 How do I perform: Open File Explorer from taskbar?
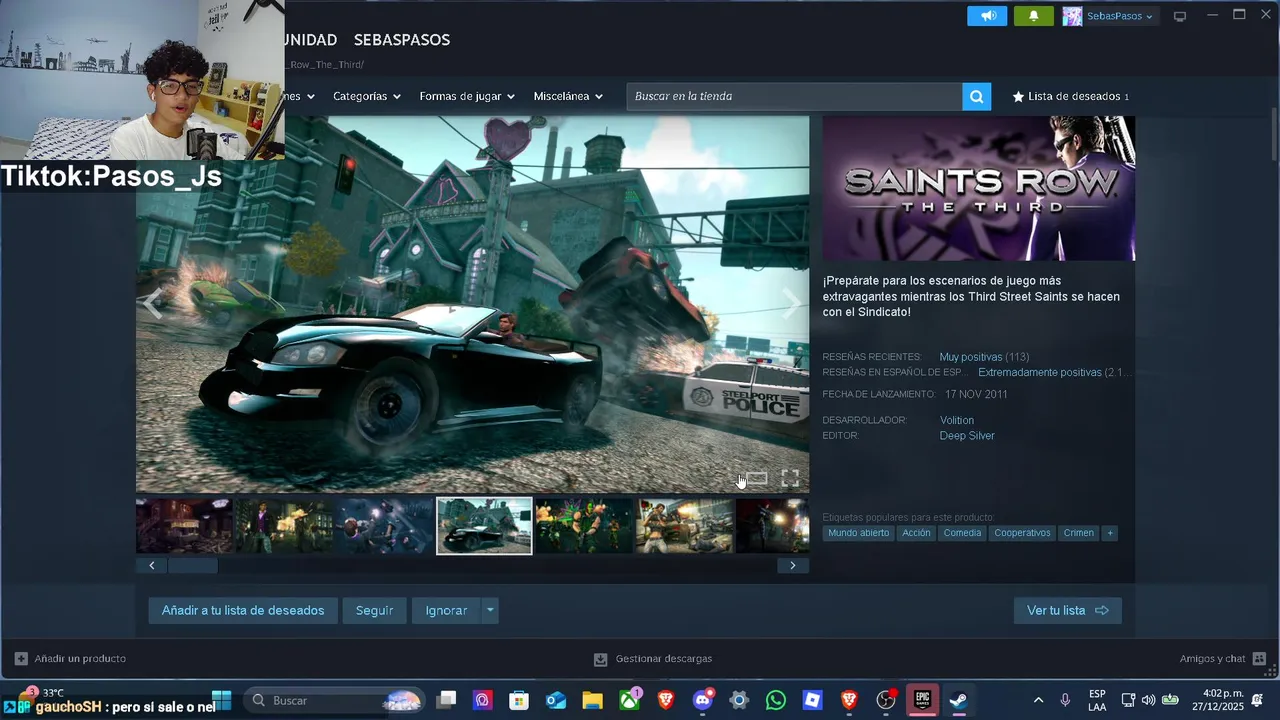(593, 700)
